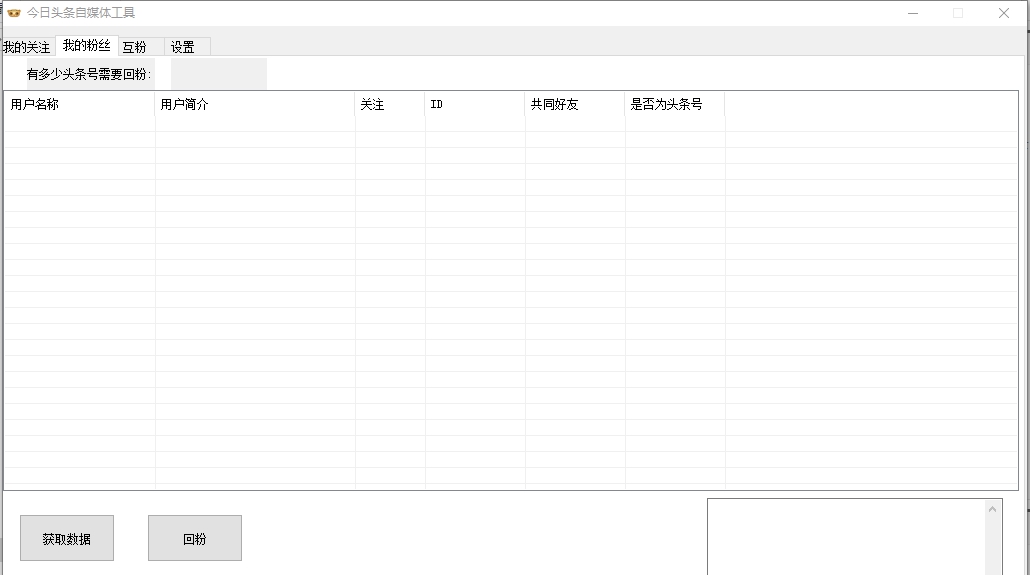
Task: Open the 互粉 tab
Action: (141, 47)
